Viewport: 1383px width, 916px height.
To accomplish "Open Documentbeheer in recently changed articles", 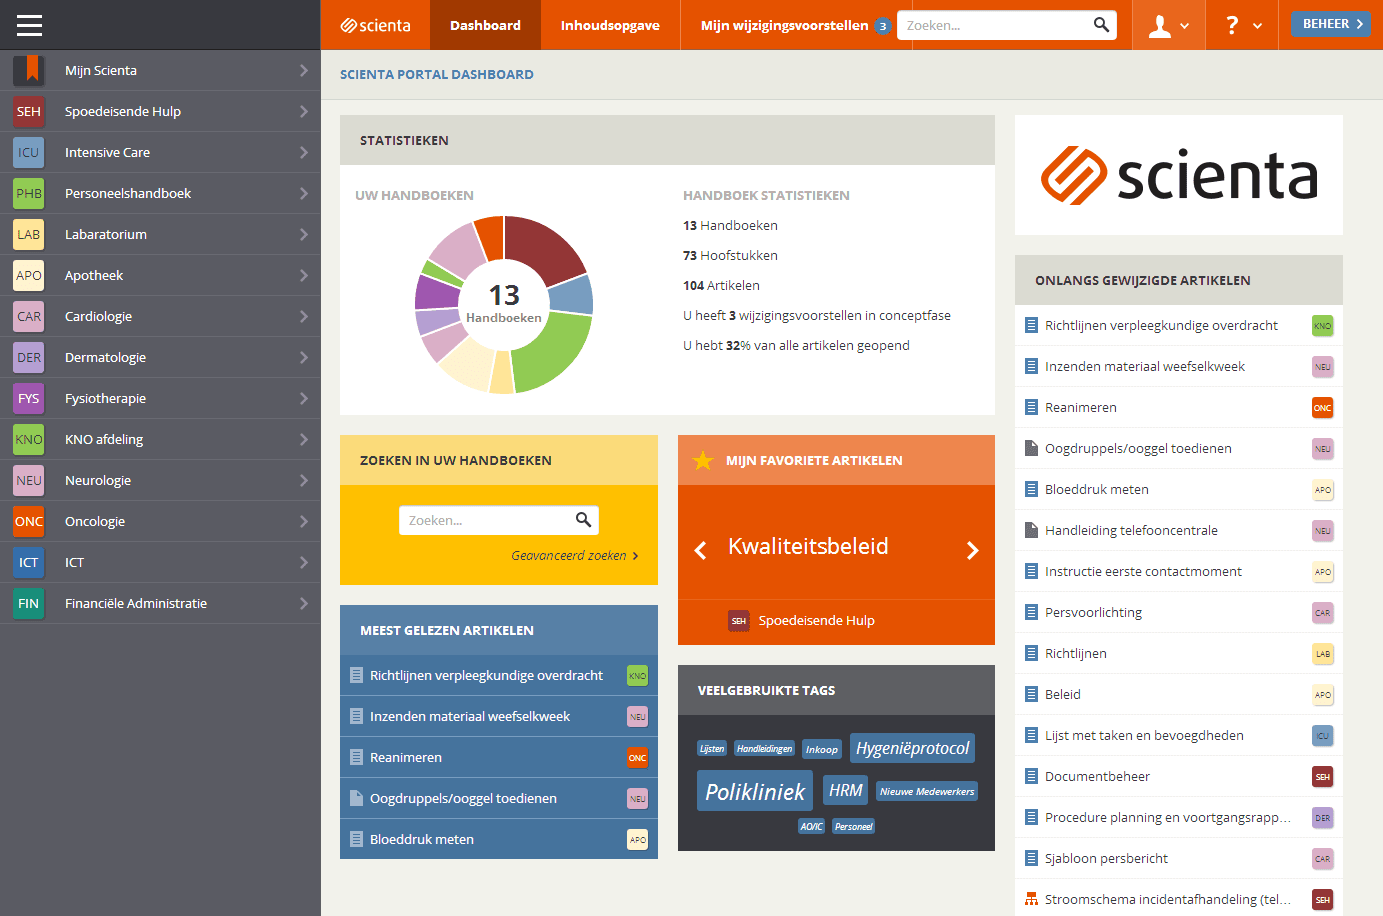I will coord(1179,776).
